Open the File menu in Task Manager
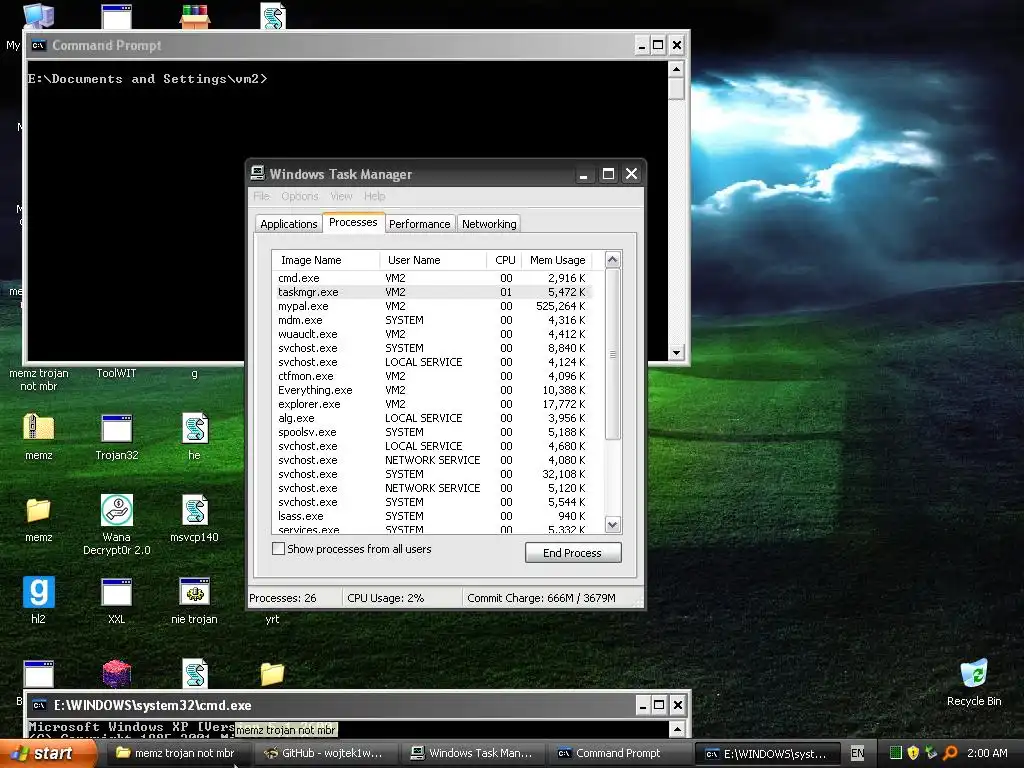Screen dimensions: 1024x768 pos(261,196)
